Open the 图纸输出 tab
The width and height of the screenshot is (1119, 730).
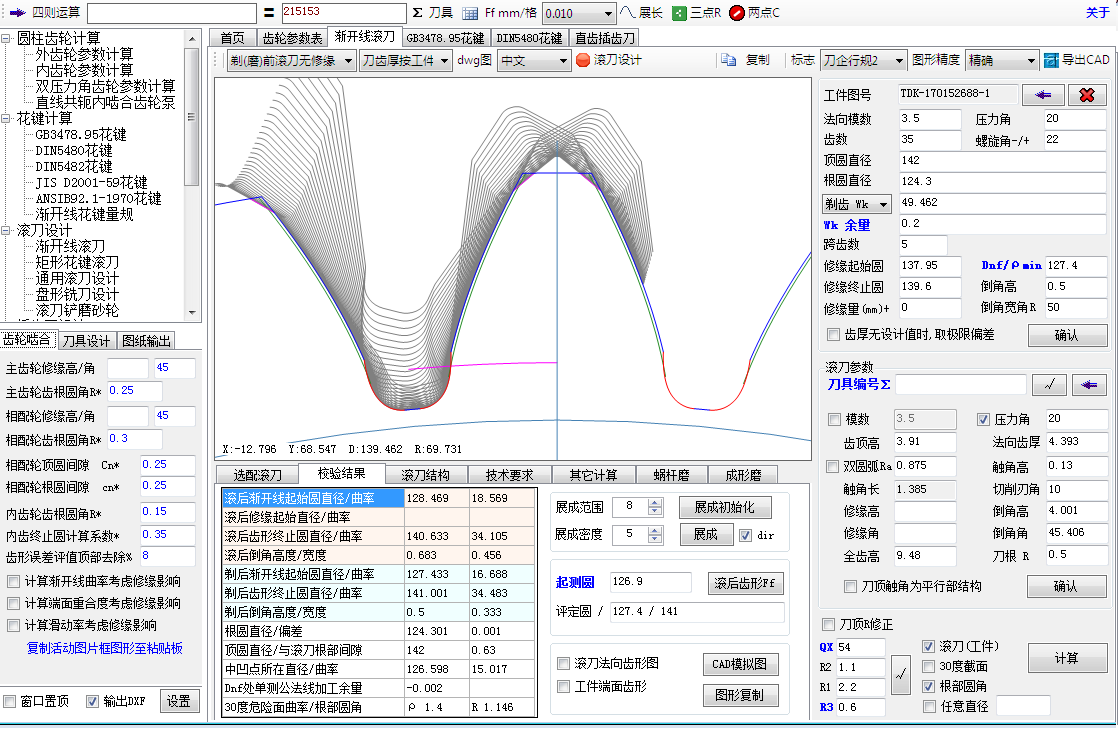[146, 341]
